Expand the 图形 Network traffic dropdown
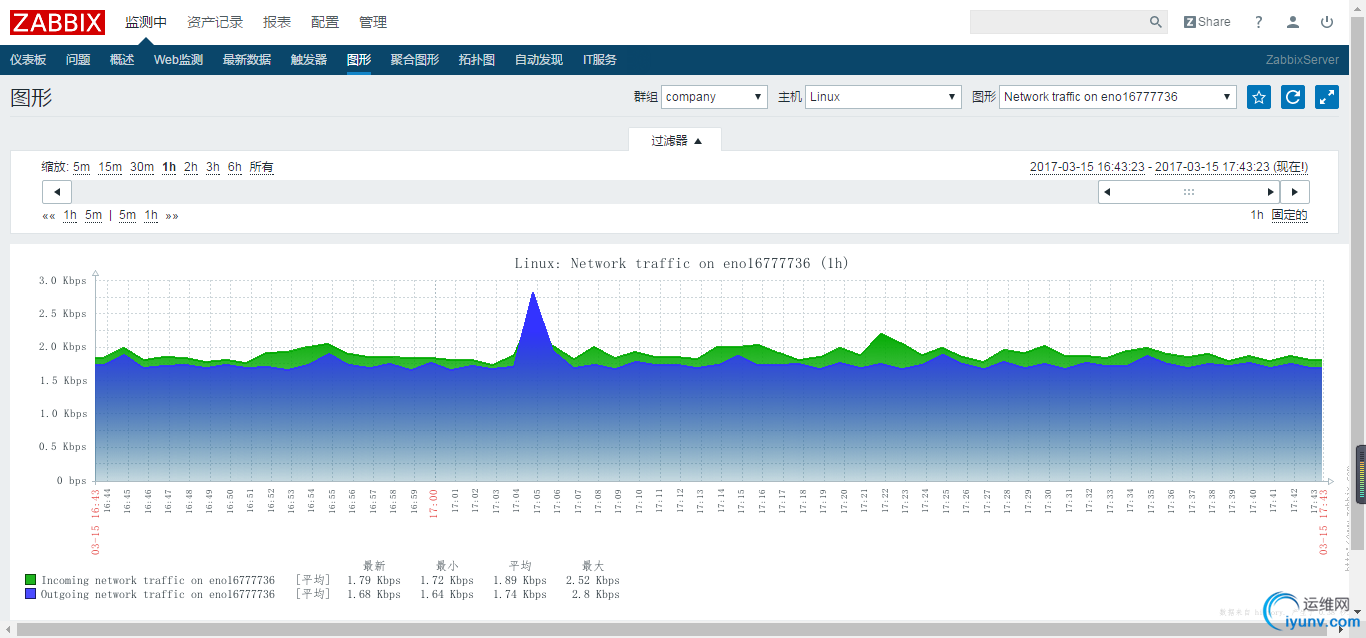 pos(1117,97)
